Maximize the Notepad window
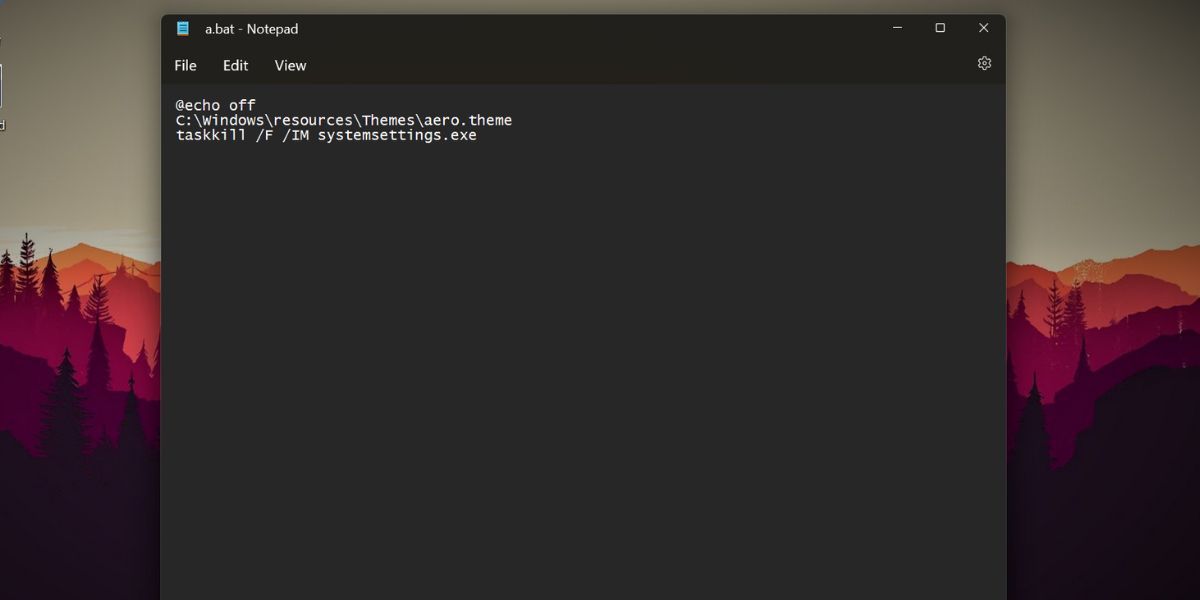 tap(940, 28)
